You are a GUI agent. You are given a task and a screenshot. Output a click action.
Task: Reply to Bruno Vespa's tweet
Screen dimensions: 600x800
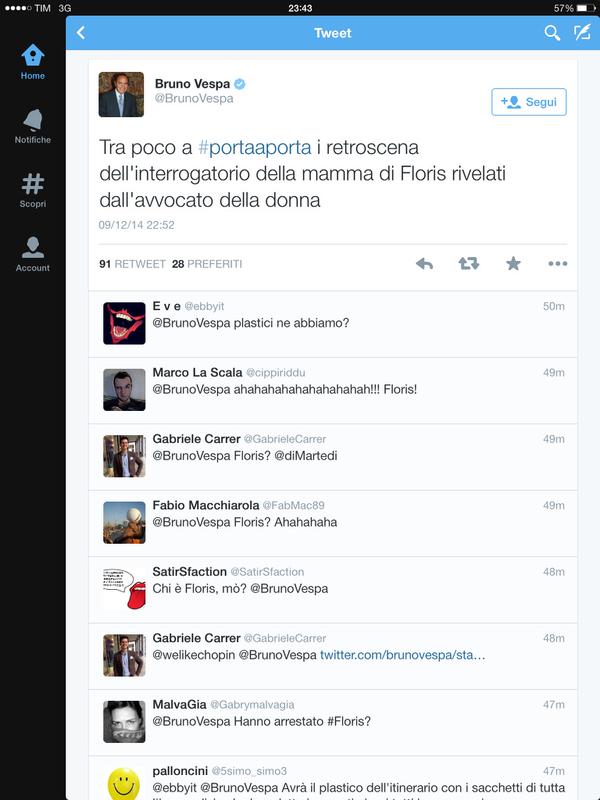424,263
